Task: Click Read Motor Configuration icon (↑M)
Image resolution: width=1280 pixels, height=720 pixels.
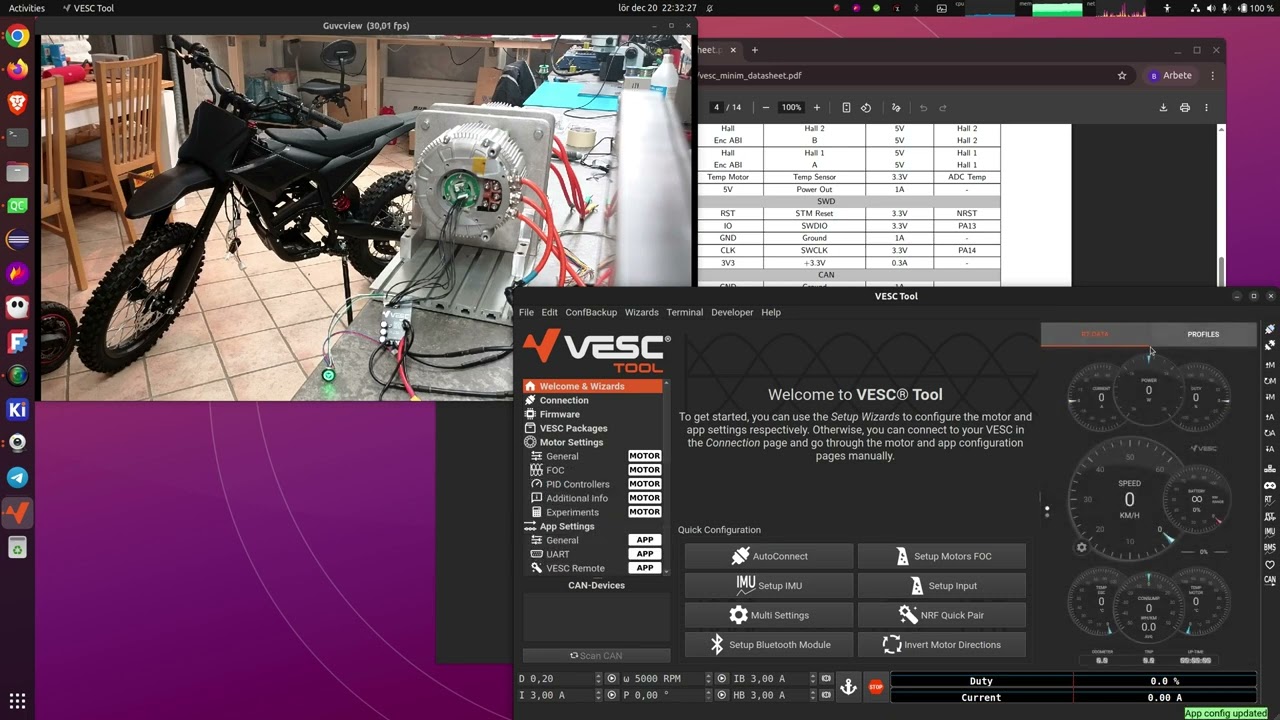Action: 1270,364
